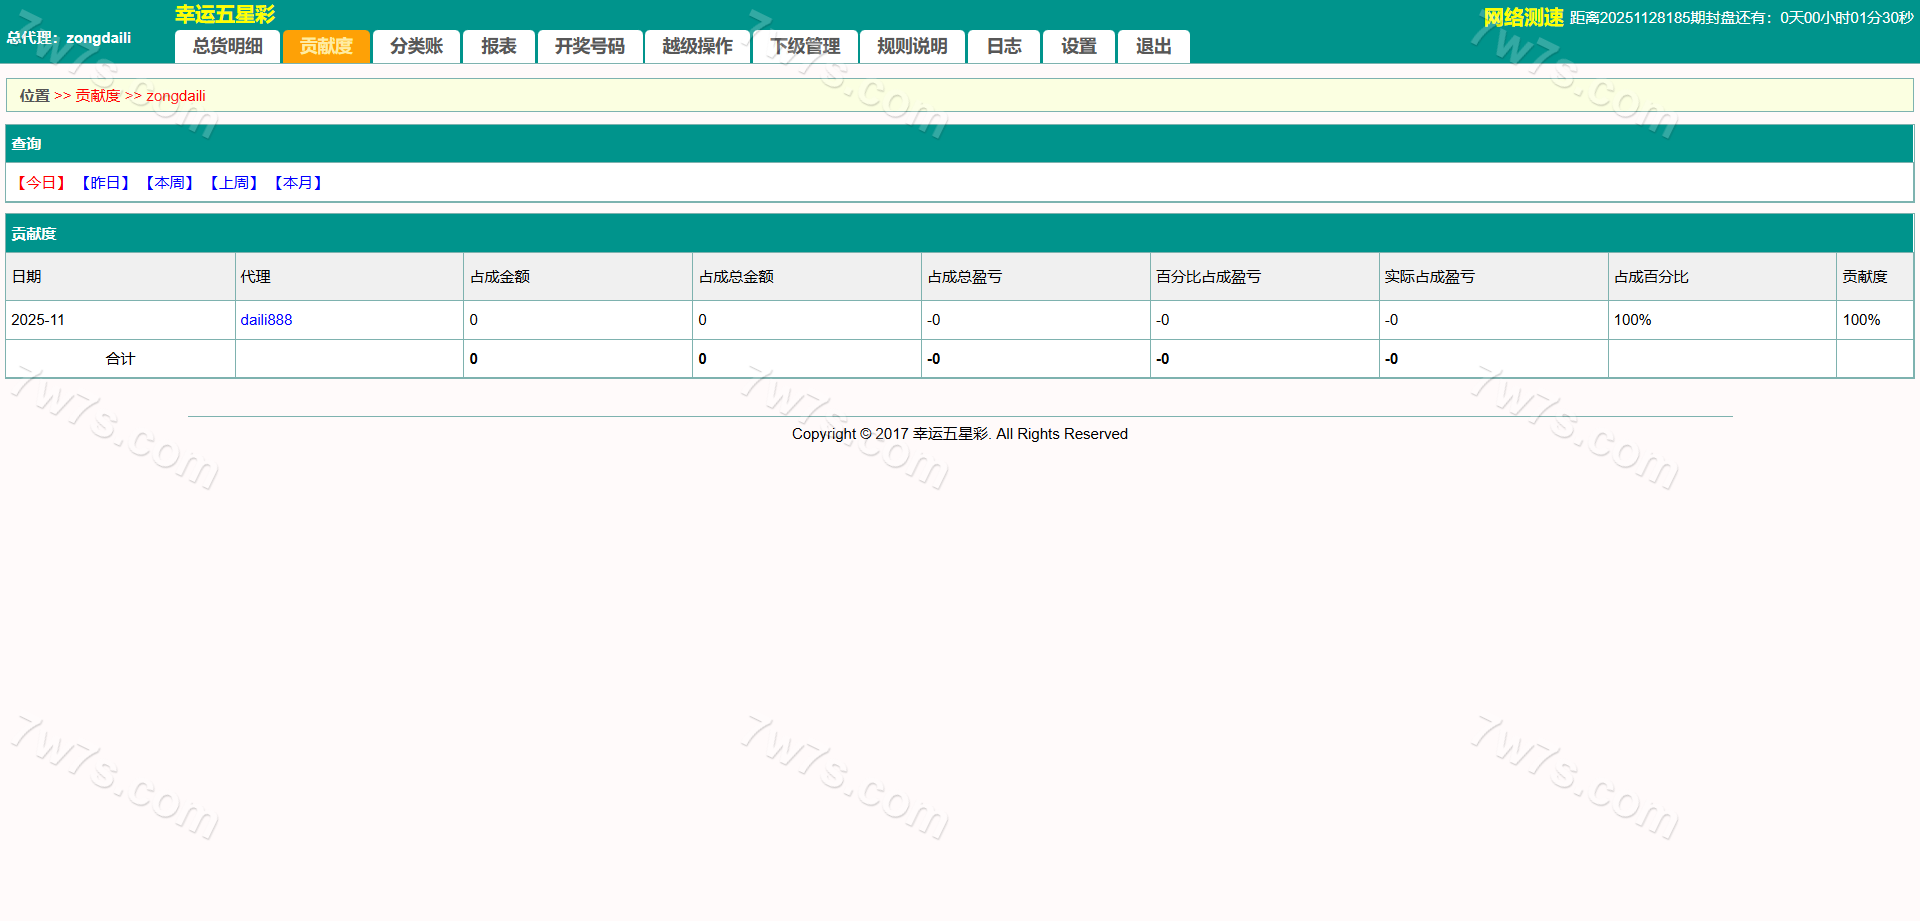This screenshot has width=1920, height=921.
Task: Select the 本月 query filter
Action: point(298,183)
